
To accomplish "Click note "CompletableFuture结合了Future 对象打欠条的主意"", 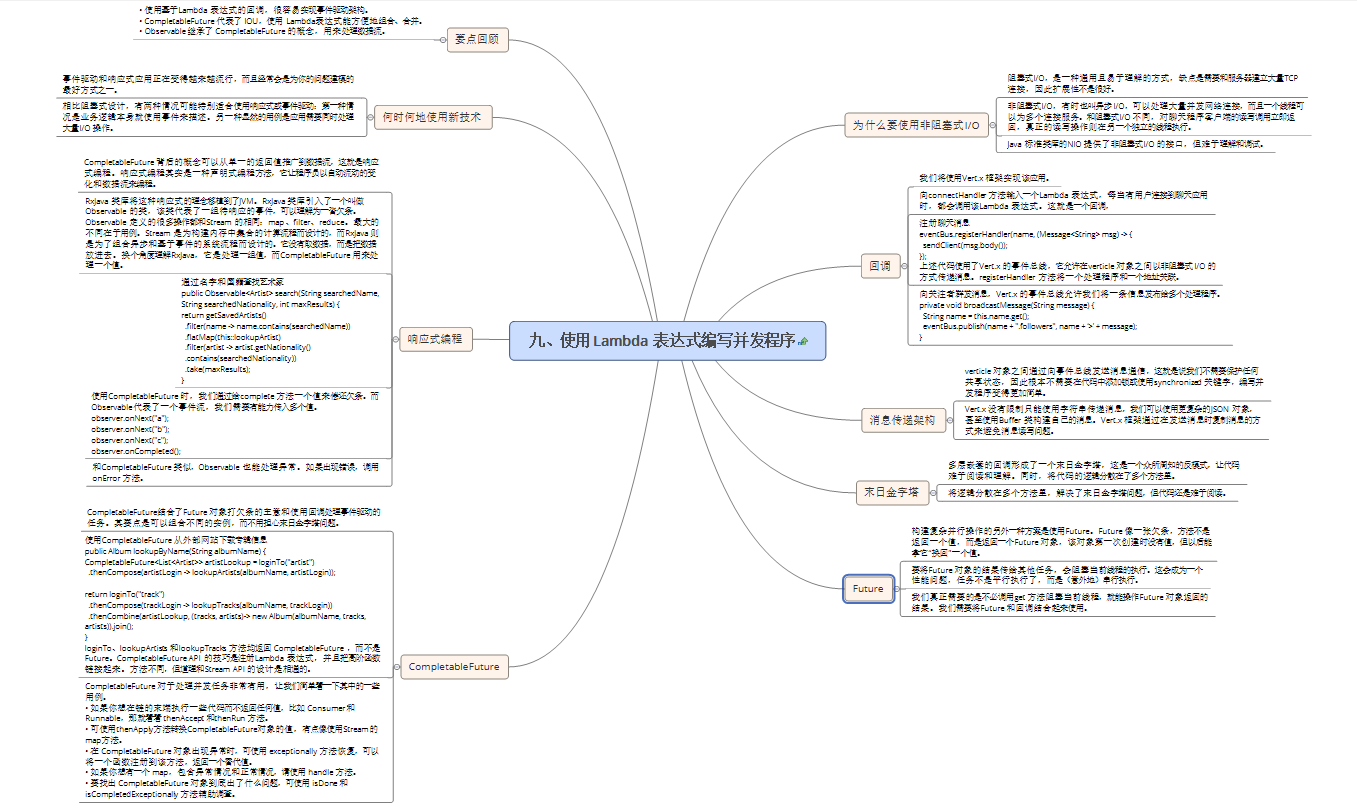I will [233, 517].
